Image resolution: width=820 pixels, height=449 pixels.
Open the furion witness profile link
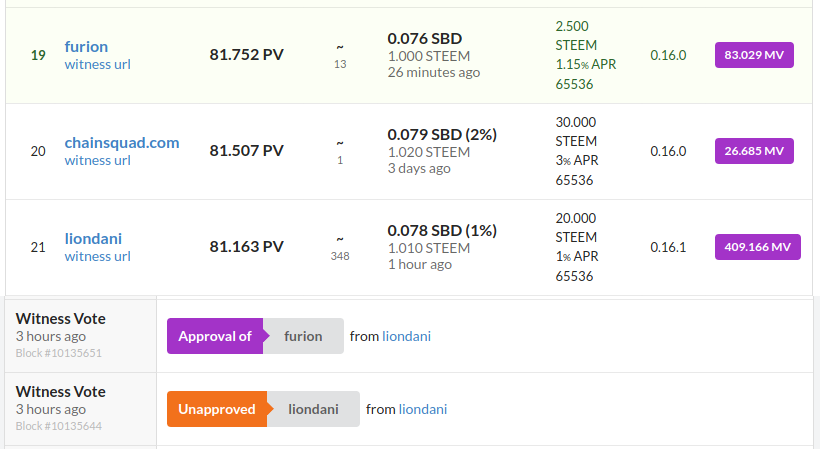coord(86,47)
